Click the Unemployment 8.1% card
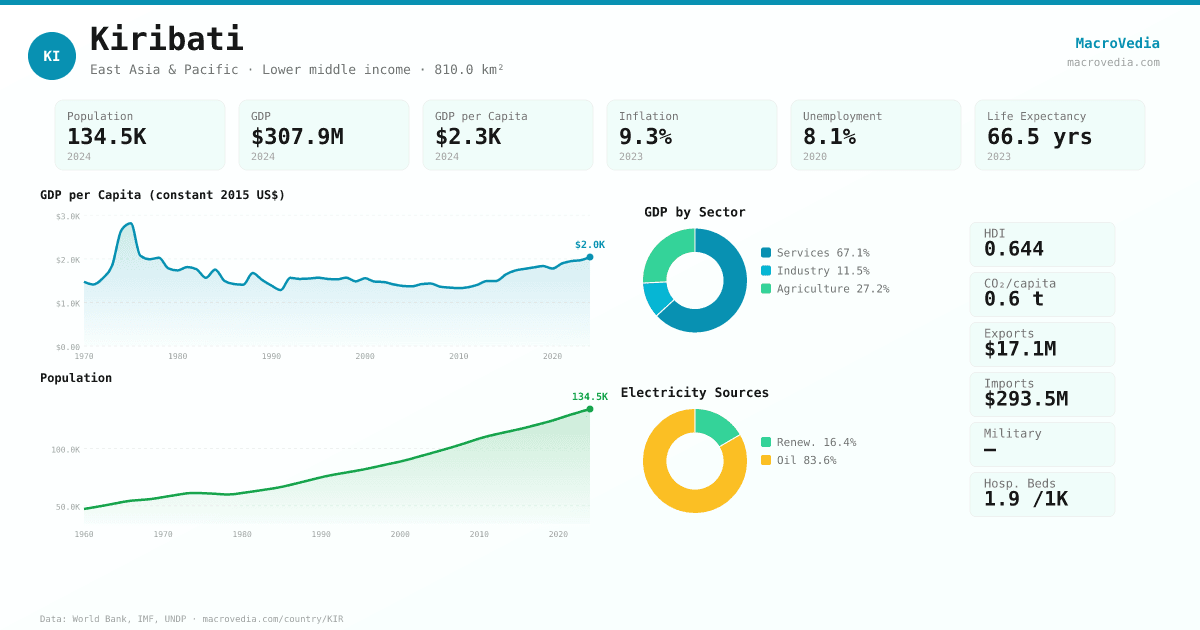 coord(876,135)
